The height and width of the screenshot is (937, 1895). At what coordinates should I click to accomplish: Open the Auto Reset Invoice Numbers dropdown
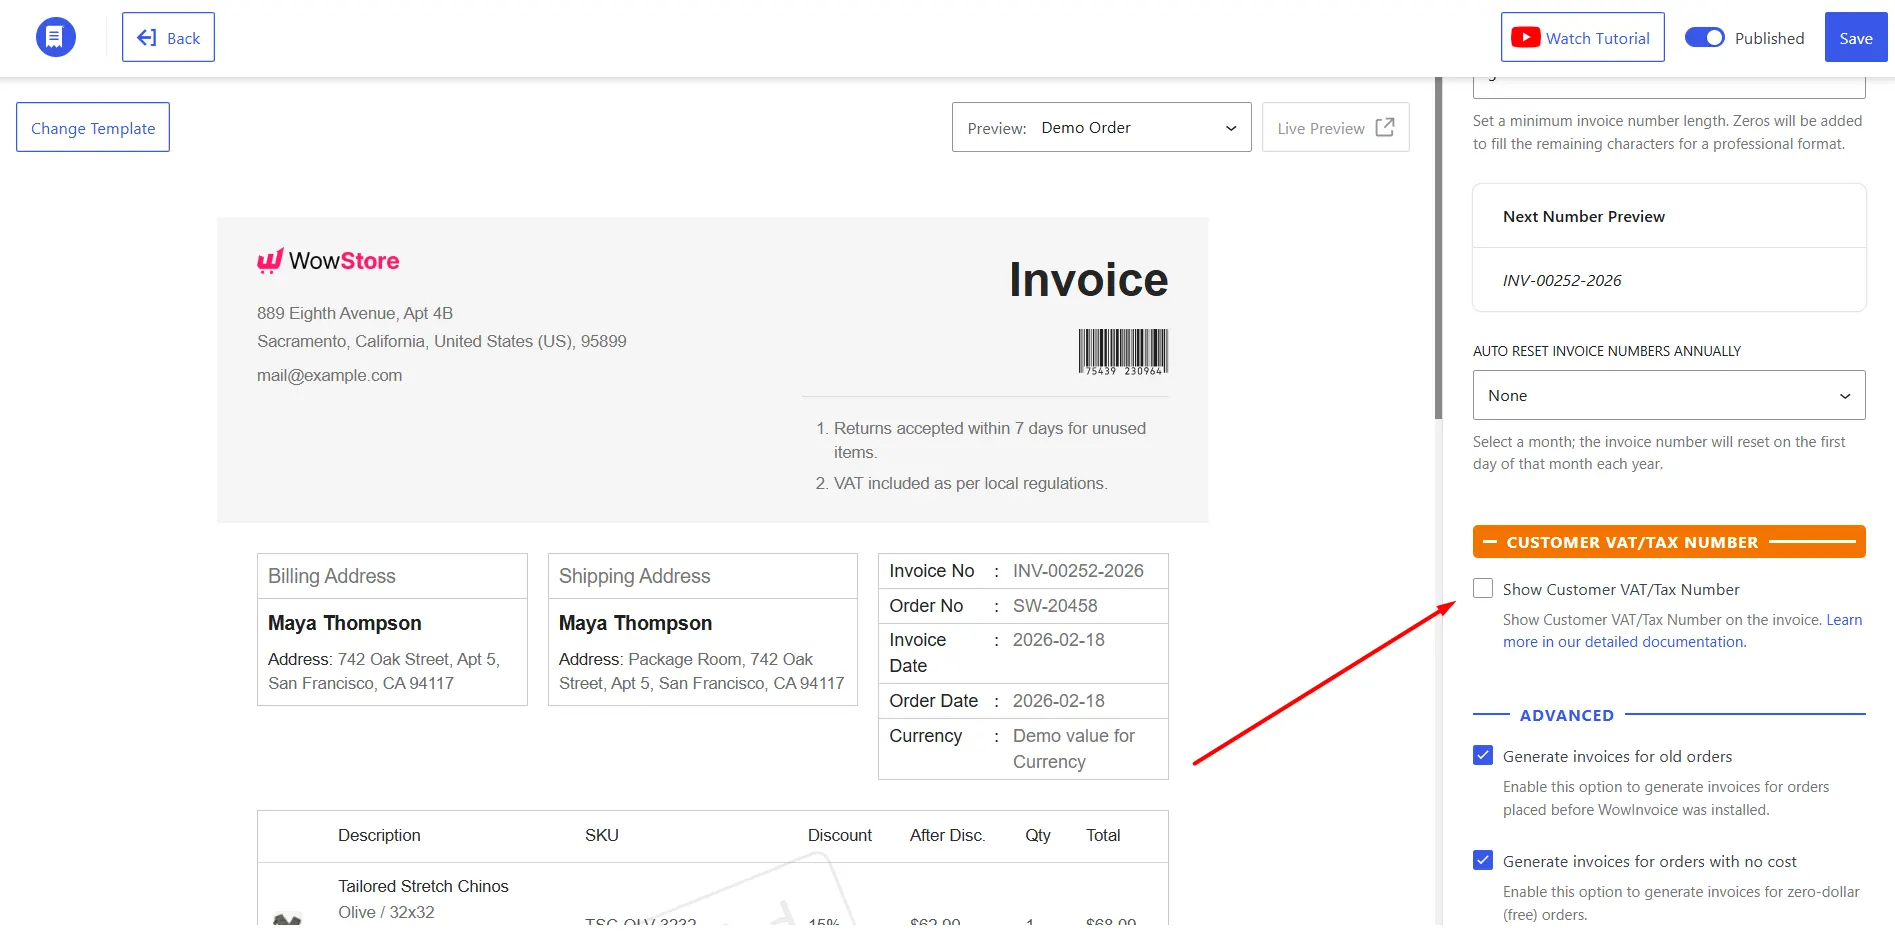(1668, 395)
